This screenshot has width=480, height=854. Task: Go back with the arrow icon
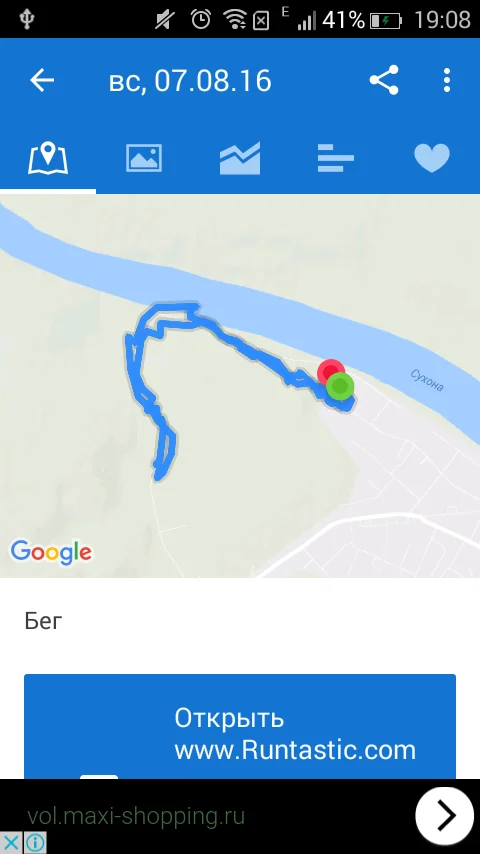click(x=42, y=81)
